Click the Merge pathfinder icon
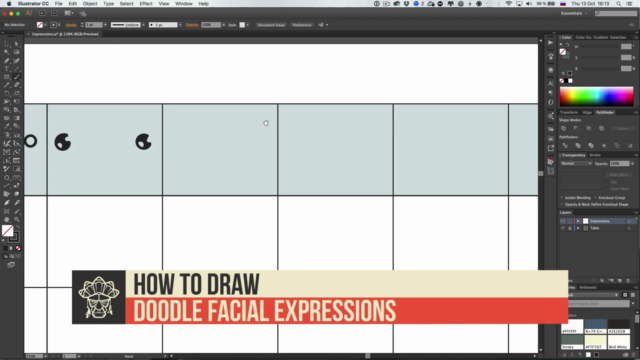640x360 pixels. pyautogui.click(x=591, y=145)
